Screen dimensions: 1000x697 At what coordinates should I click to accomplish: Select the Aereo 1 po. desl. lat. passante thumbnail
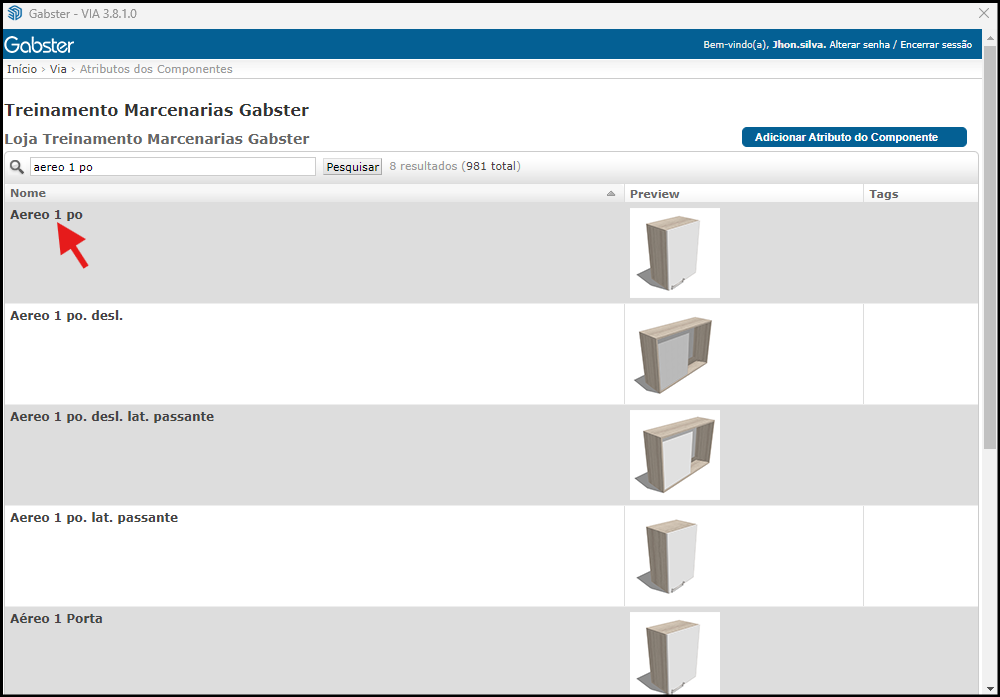pos(674,455)
